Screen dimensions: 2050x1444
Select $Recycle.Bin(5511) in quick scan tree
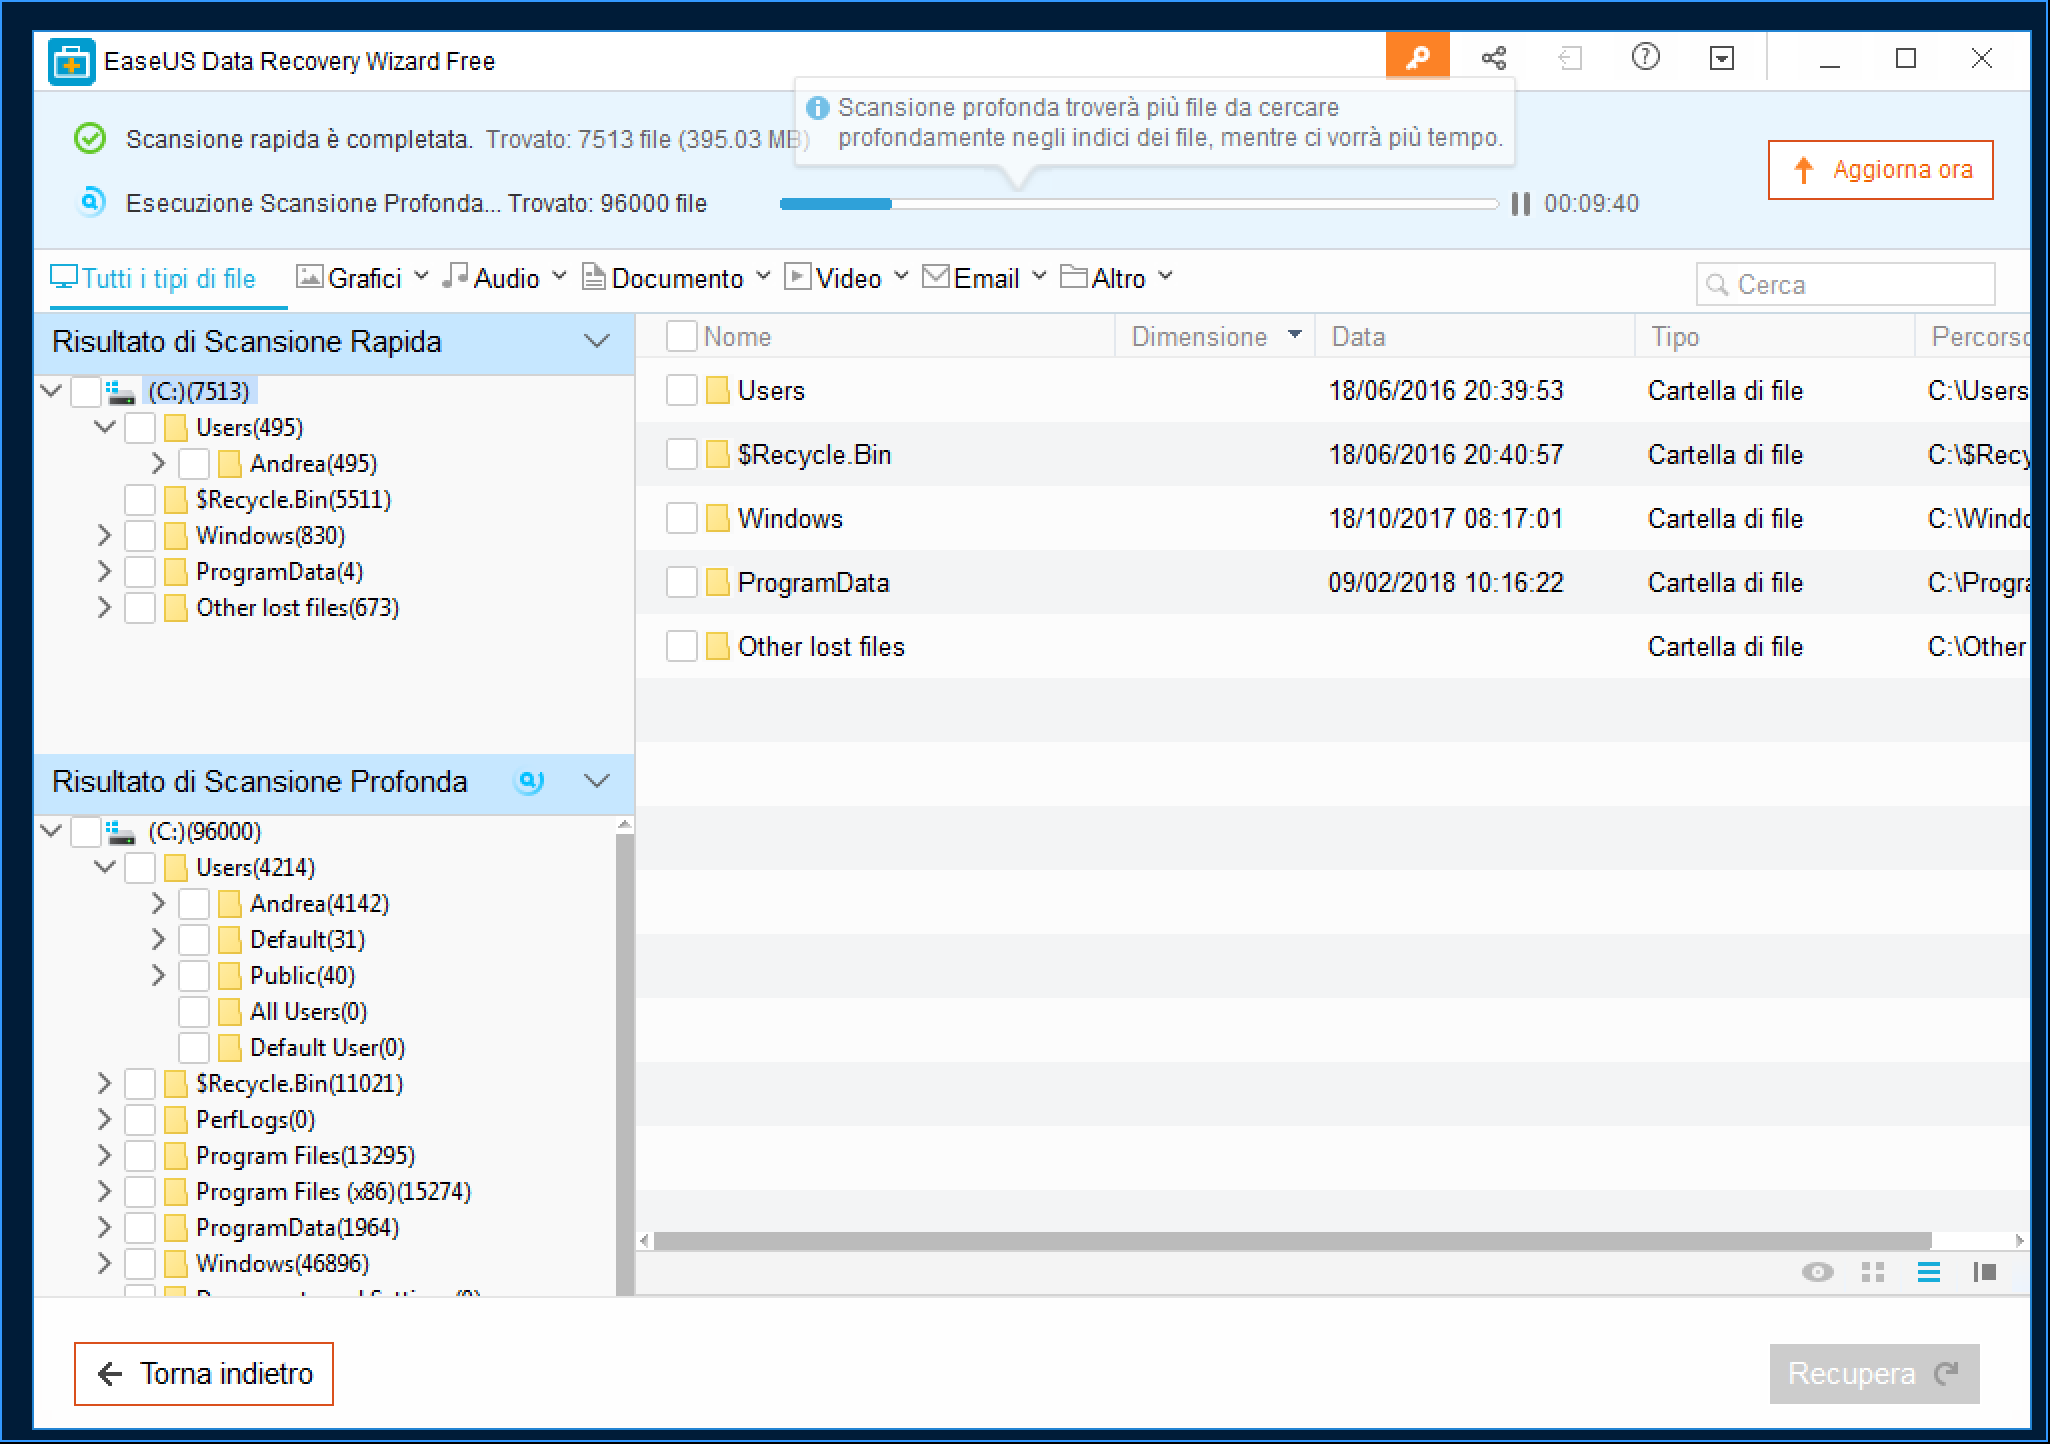point(293,499)
